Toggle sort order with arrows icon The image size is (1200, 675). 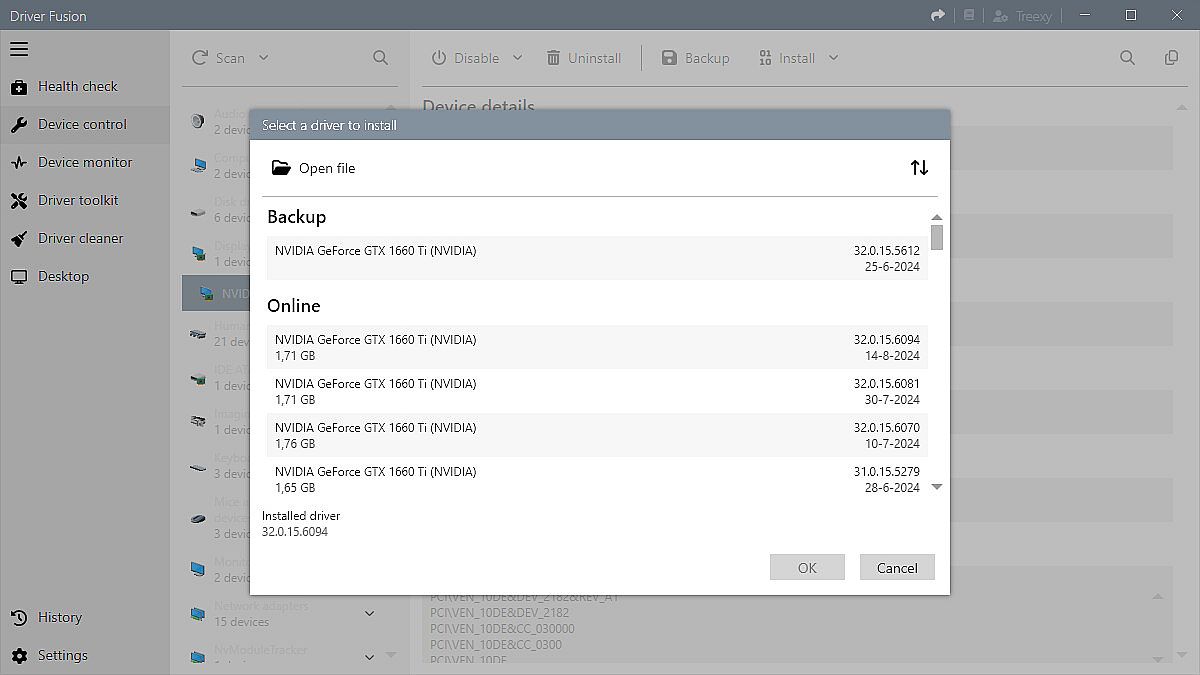pyautogui.click(x=919, y=168)
